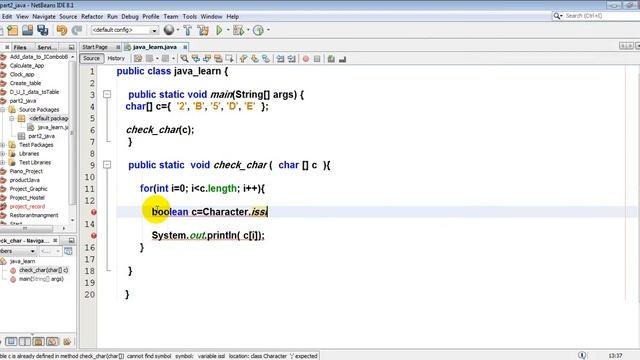Open the Profile Project dropdown arrow
640x360 pixels.
(268, 30)
